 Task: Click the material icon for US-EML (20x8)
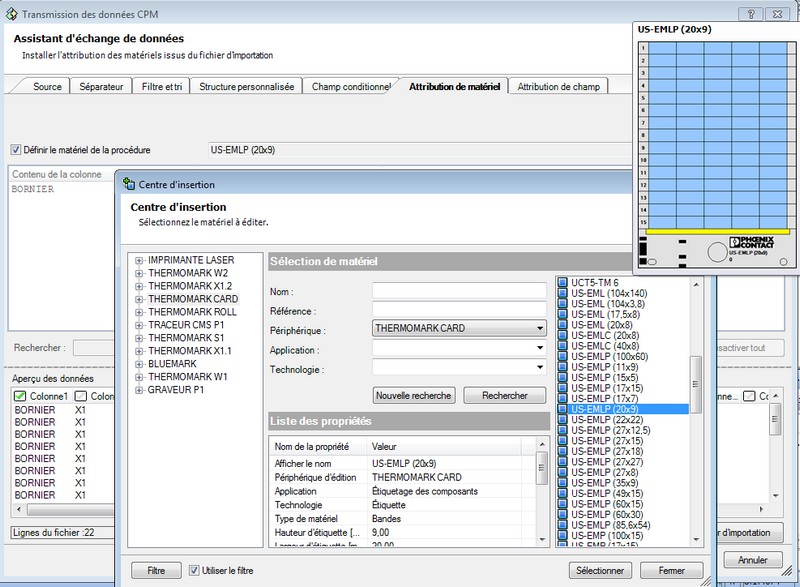[x=562, y=325]
